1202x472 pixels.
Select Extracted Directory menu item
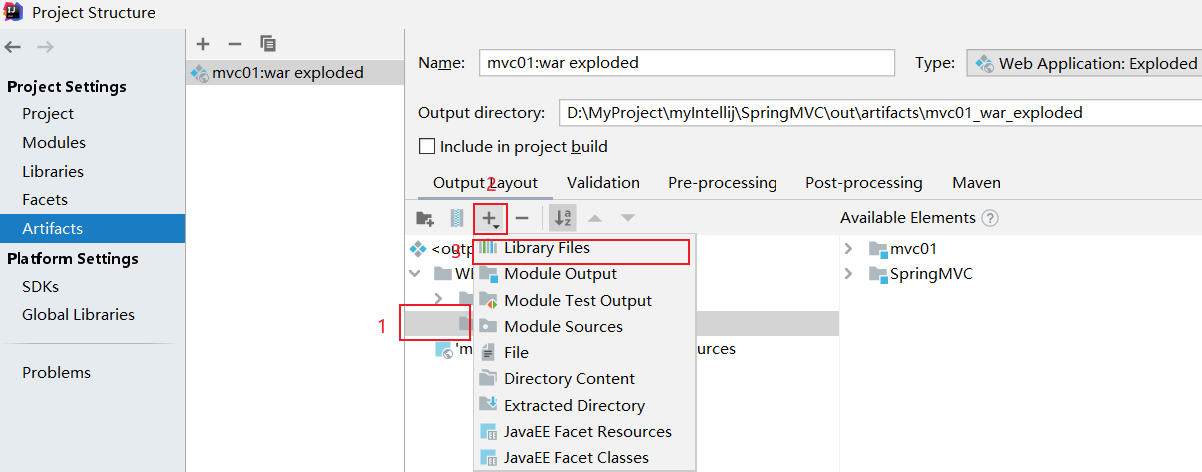tap(584, 405)
